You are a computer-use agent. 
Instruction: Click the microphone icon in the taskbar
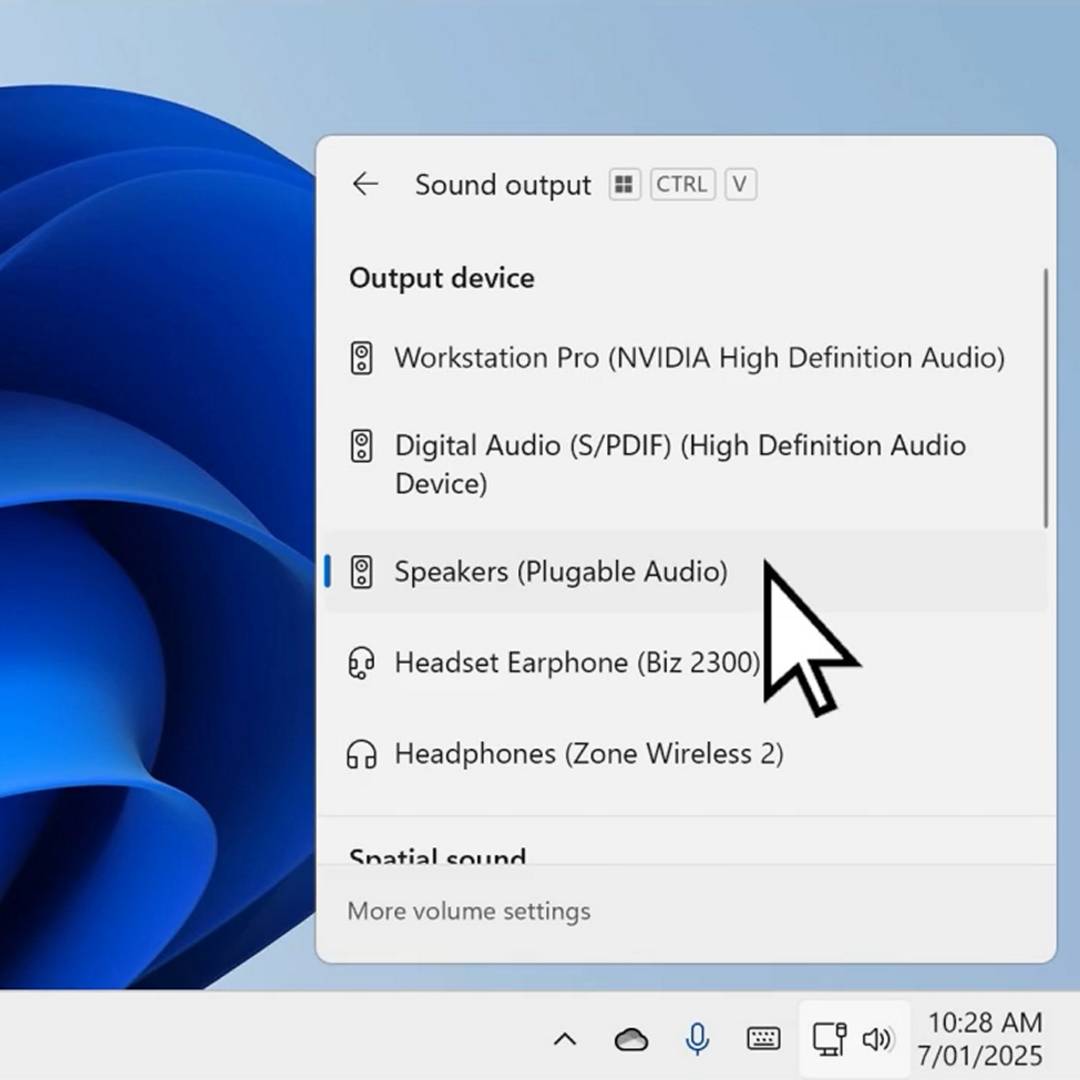point(697,1039)
